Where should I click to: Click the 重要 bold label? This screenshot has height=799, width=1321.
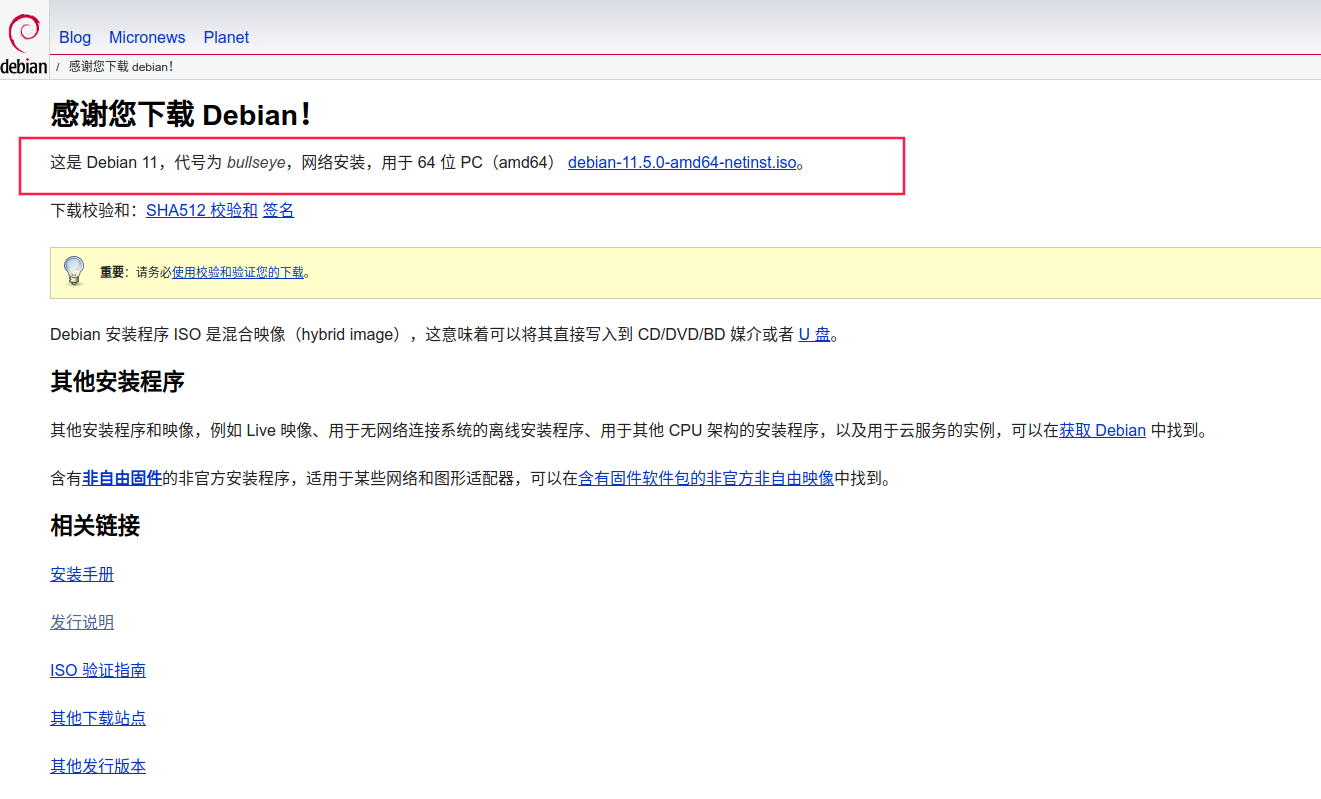point(112,272)
